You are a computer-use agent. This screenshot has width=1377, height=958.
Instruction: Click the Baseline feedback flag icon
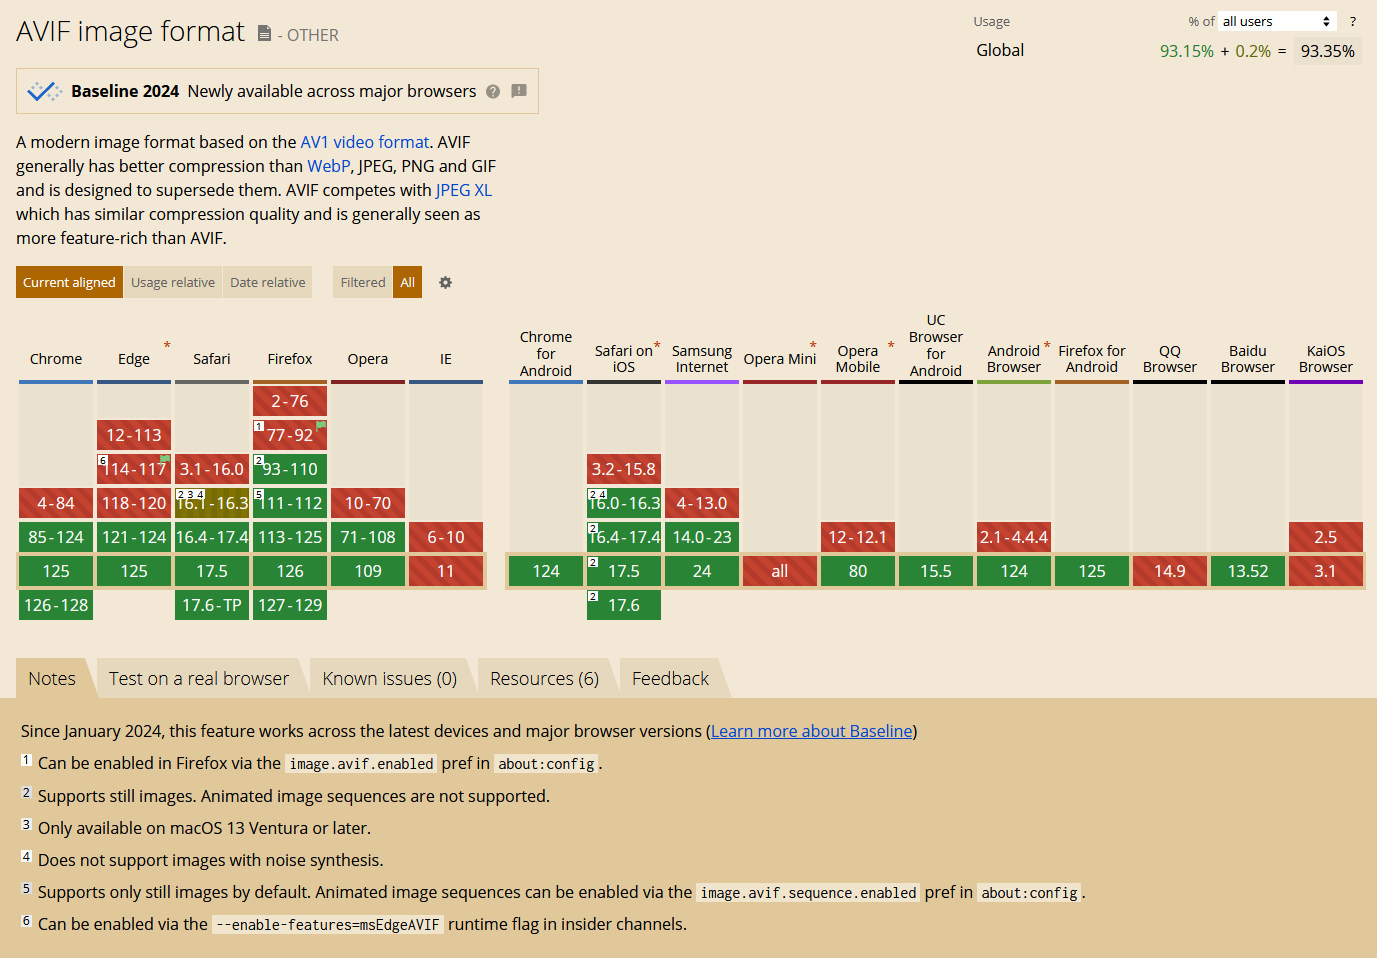(x=519, y=91)
